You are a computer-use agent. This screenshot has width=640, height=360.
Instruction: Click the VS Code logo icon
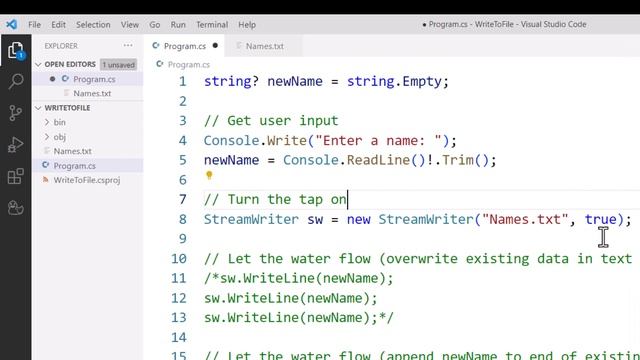pos(11,24)
